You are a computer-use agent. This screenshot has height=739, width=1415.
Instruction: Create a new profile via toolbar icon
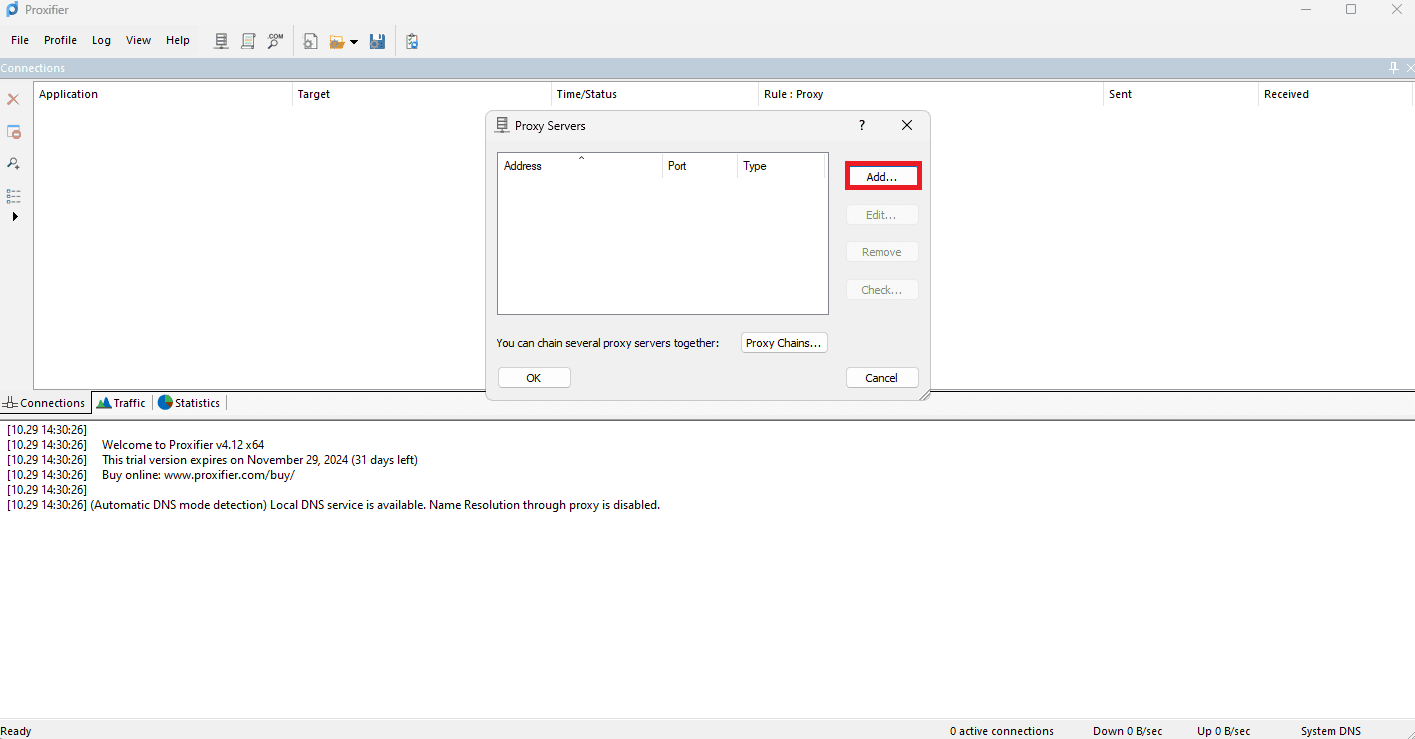click(x=310, y=41)
